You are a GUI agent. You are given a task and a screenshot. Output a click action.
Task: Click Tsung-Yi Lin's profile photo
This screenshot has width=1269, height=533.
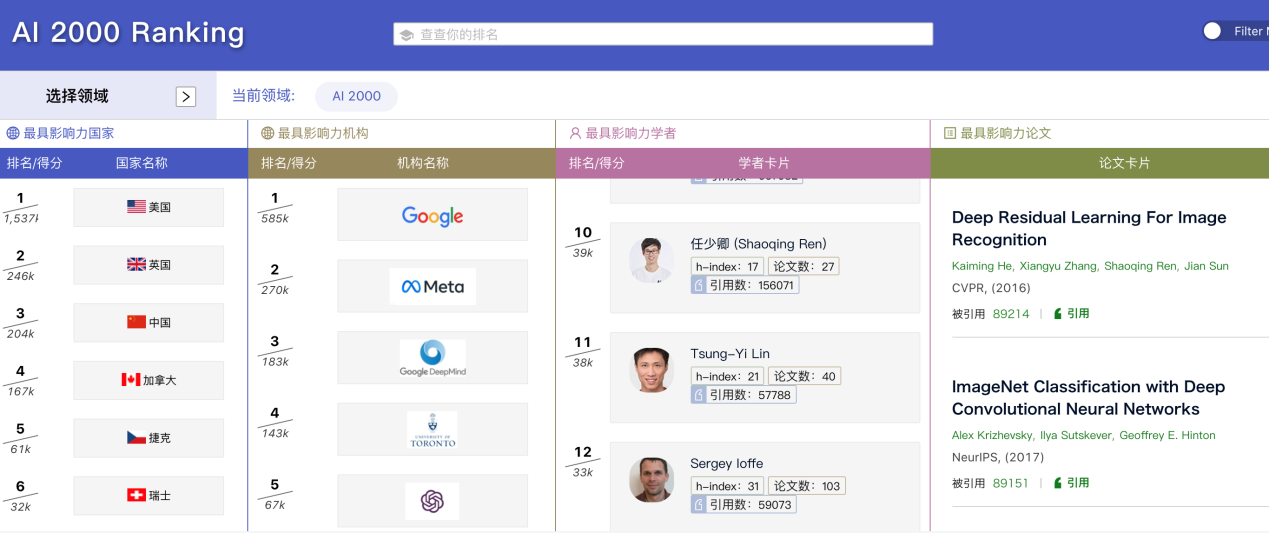[651, 370]
